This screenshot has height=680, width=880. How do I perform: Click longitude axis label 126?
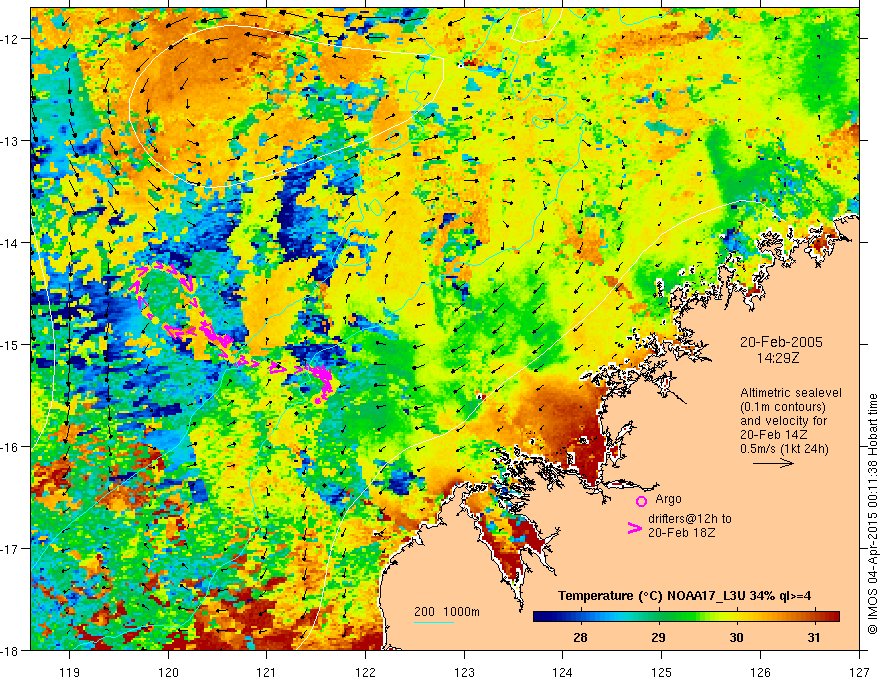coord(760,672)
